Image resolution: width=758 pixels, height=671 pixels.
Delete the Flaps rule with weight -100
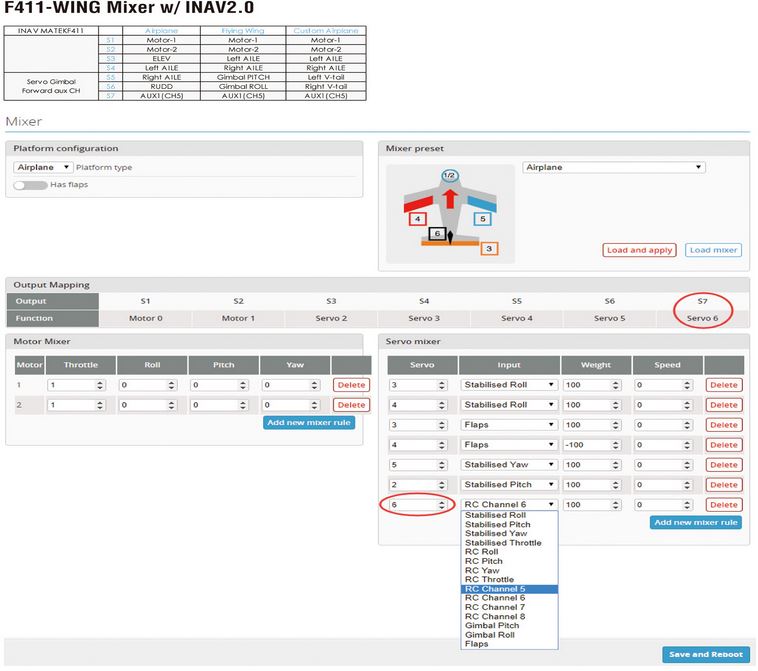point(724,445)
